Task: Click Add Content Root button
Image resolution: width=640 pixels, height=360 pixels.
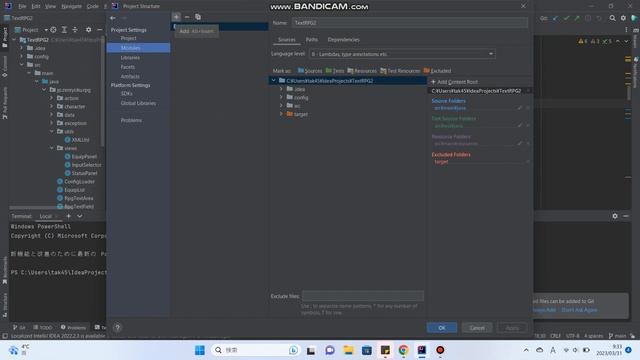Action: [x=454, y=82]
